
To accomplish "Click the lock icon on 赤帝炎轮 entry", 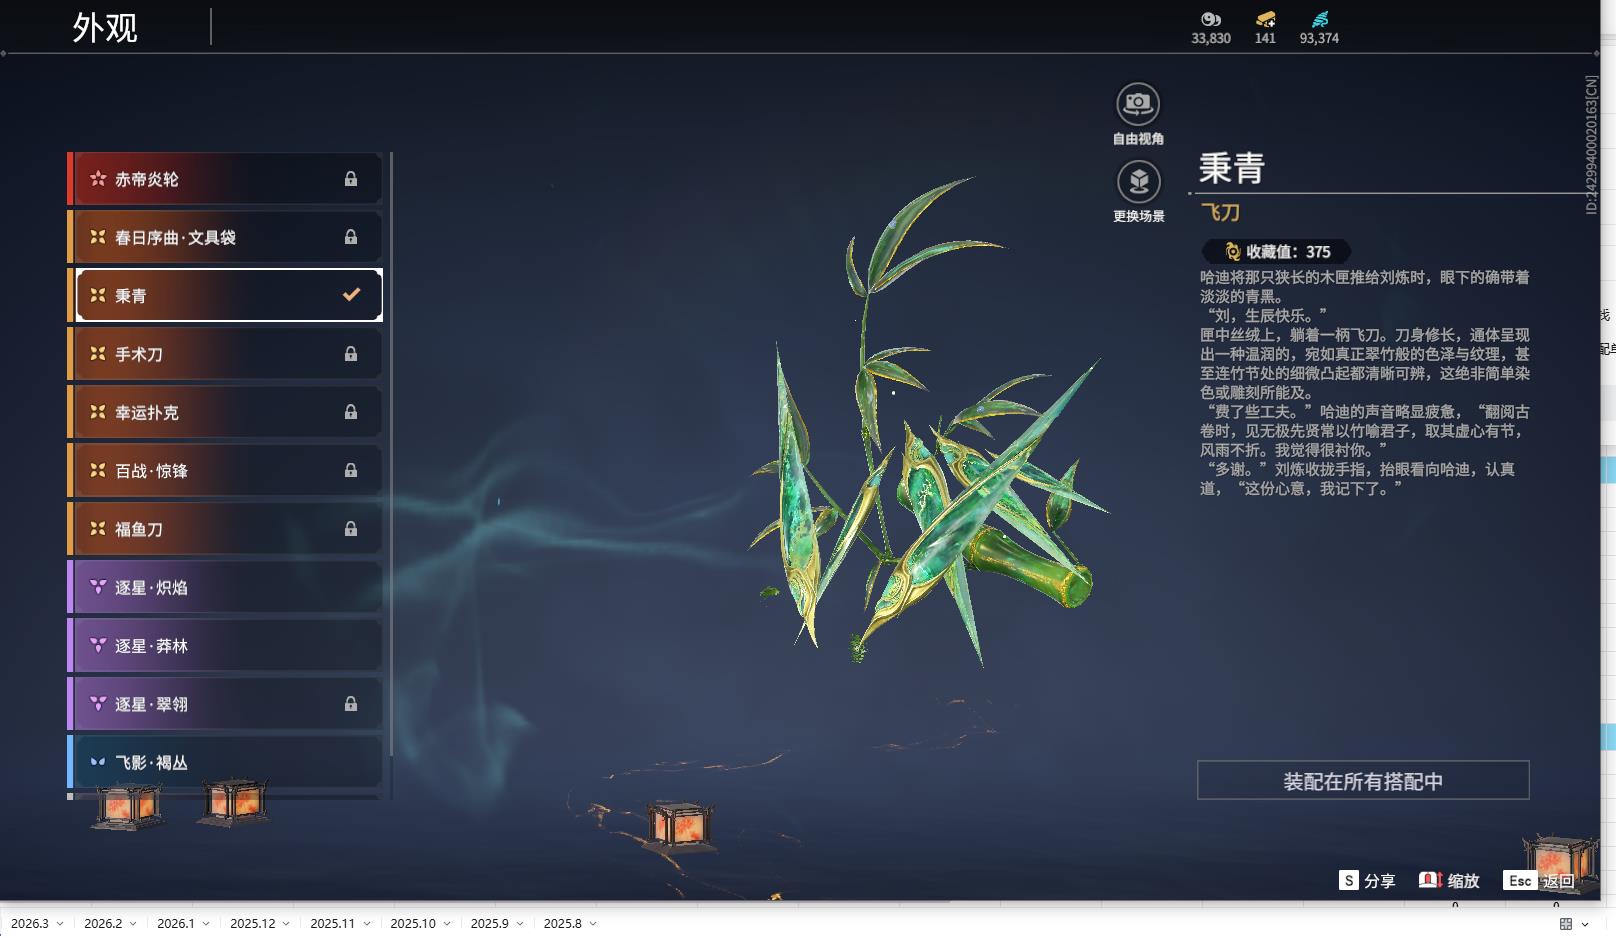I will click(351, 178).
